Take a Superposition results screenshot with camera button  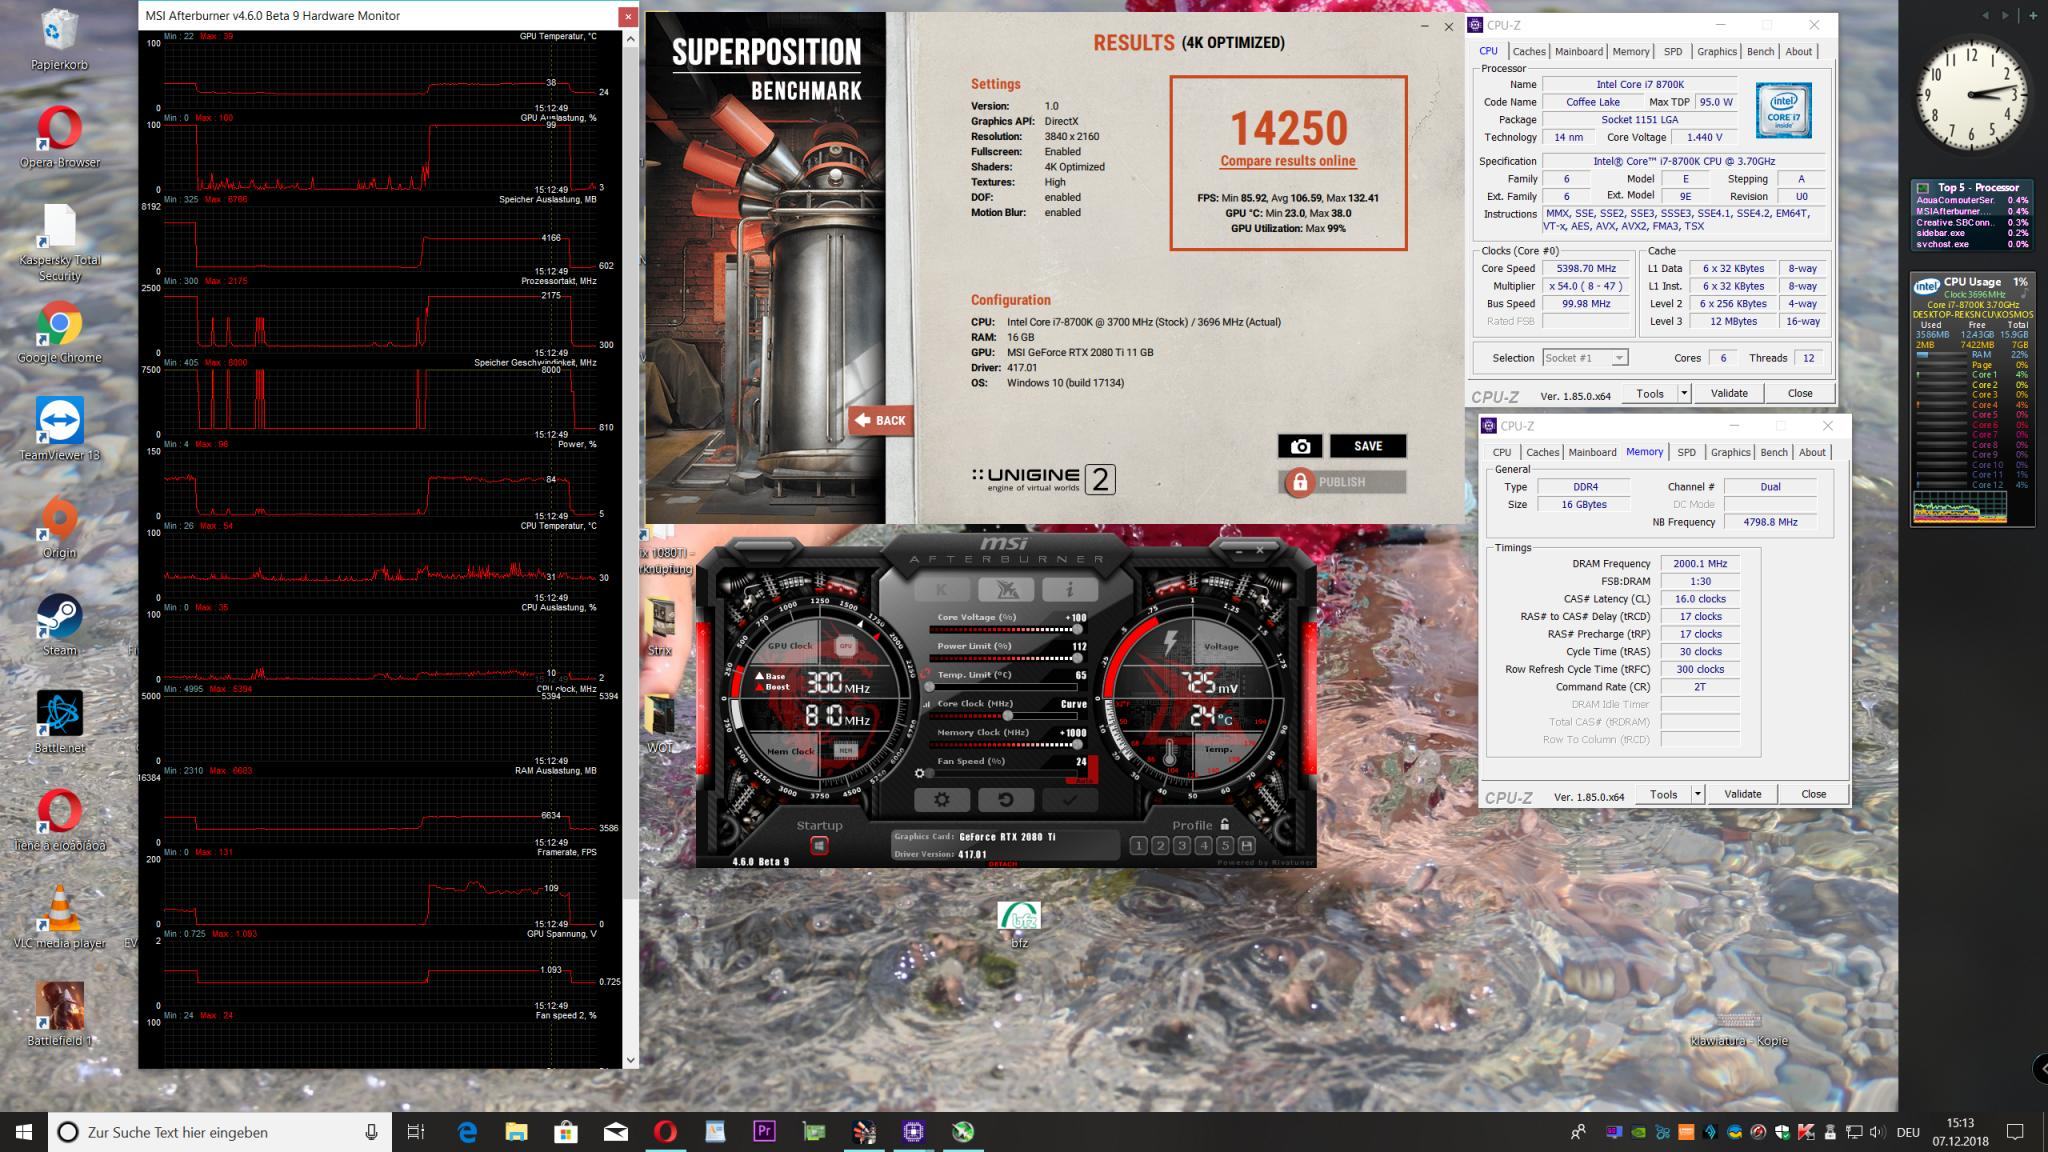click(x=1300, y=446)
